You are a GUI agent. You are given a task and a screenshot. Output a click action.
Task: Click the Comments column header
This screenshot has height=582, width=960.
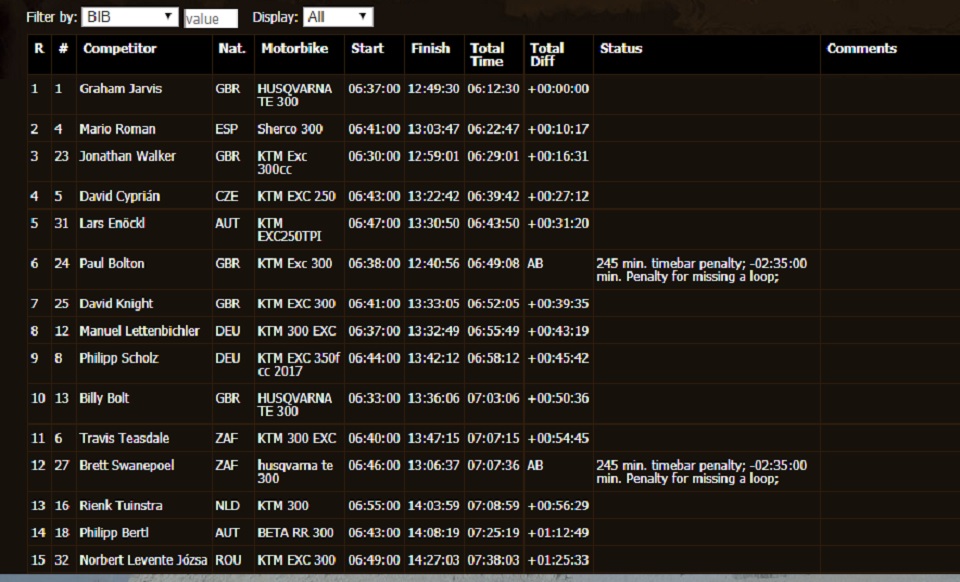point(861,48)
